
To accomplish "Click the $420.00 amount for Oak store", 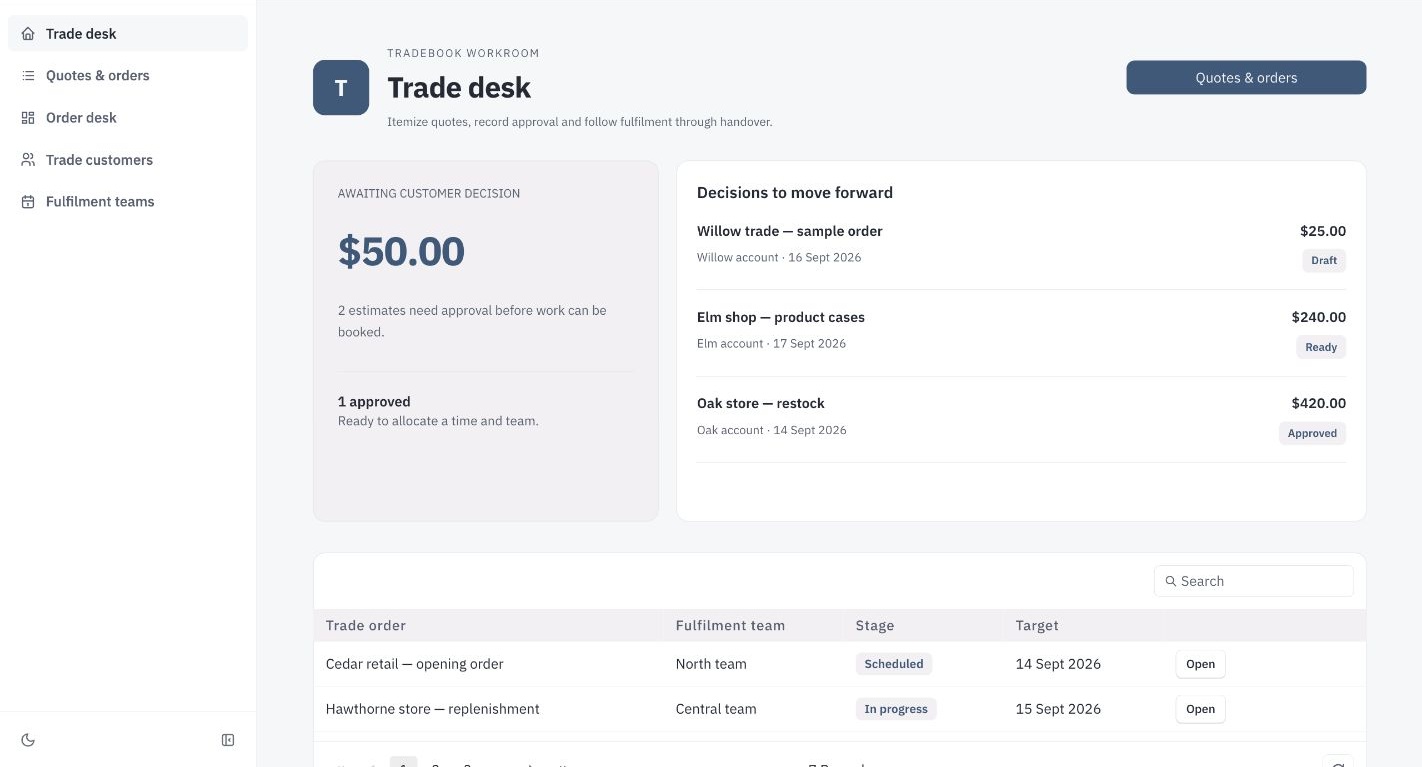I will pyautogui.click(x=1319, y=403).
